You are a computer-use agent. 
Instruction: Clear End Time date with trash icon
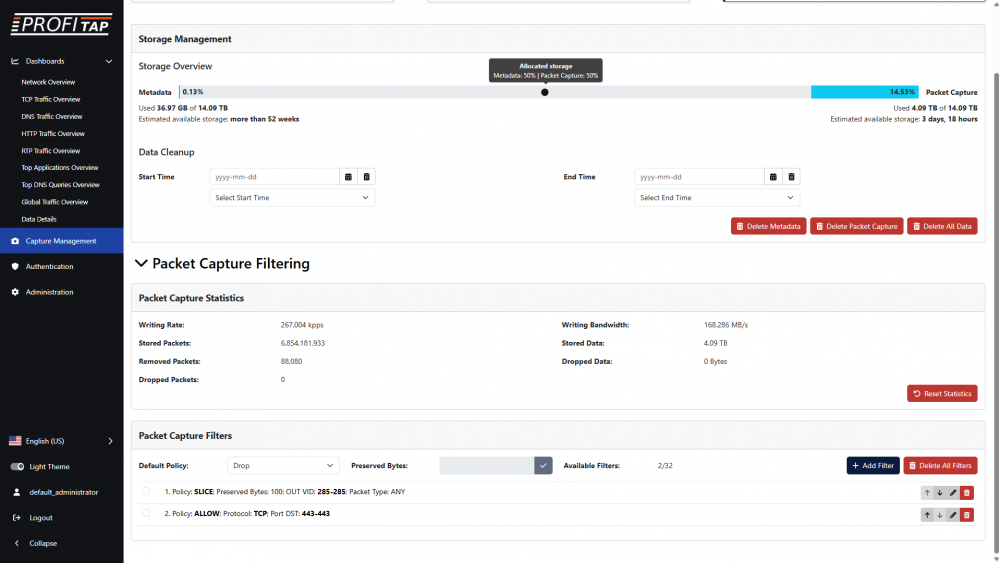click(x=791, y=177)
